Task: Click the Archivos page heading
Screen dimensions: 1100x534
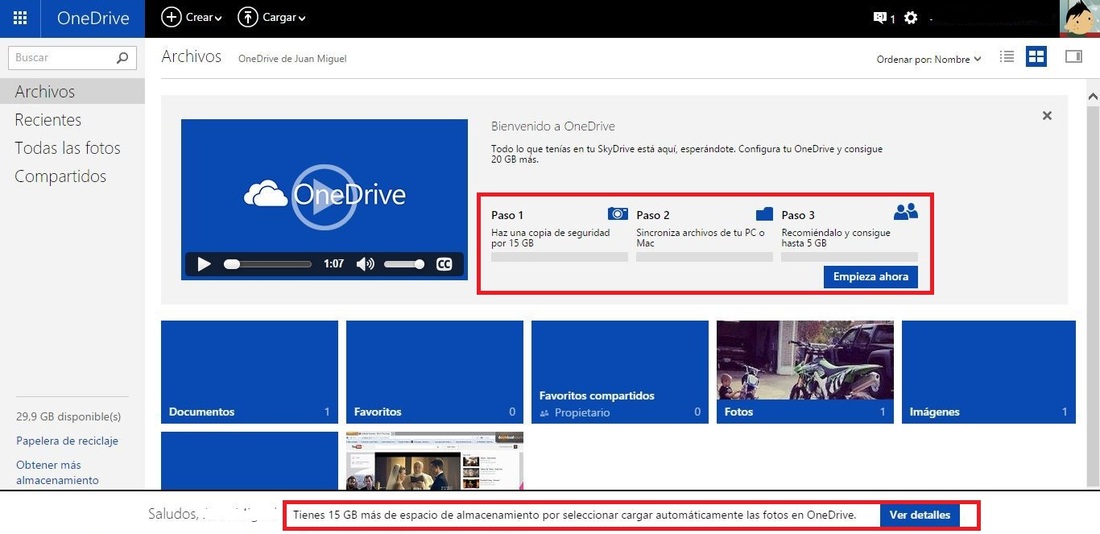Action: click(192, 57)
